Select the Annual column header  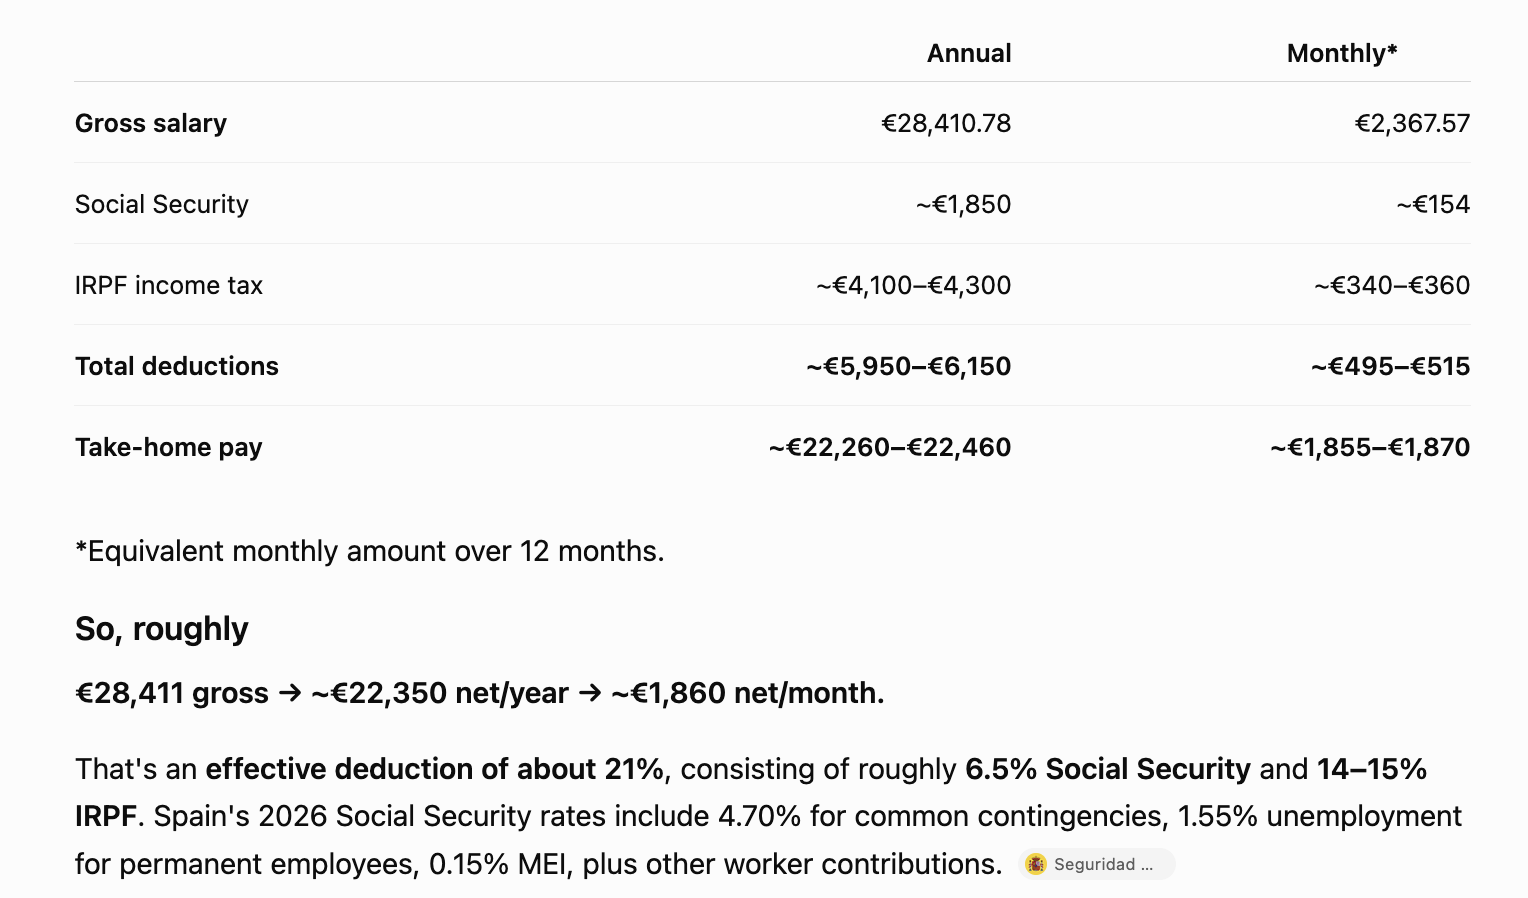pos(969,53)
